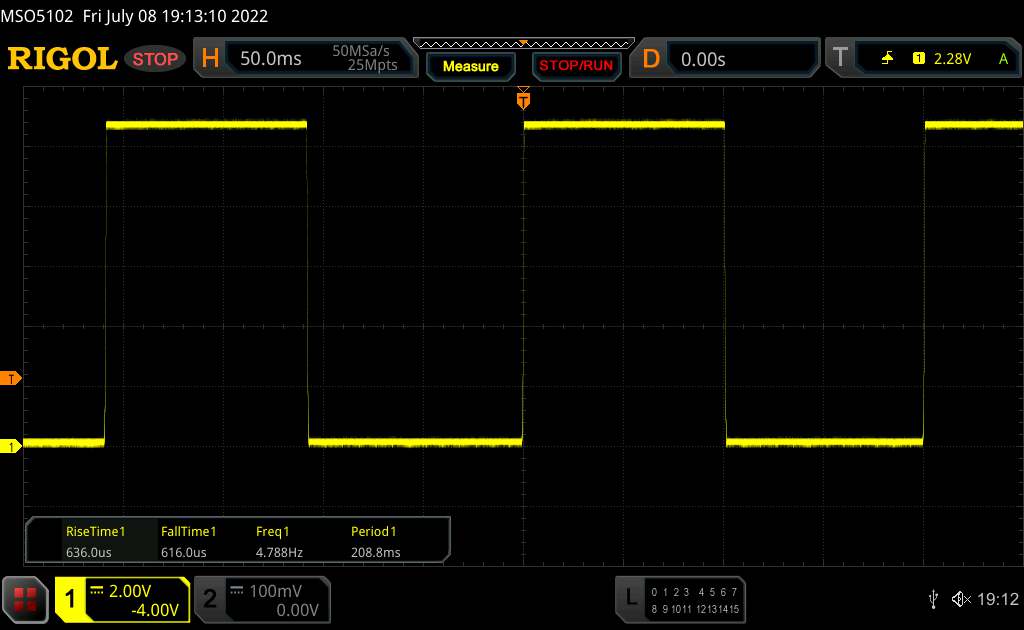The height and width of the screenshot is (630, 1024).
Task: Click the orange trigger level marker at left edge
Action: point(10,379)
